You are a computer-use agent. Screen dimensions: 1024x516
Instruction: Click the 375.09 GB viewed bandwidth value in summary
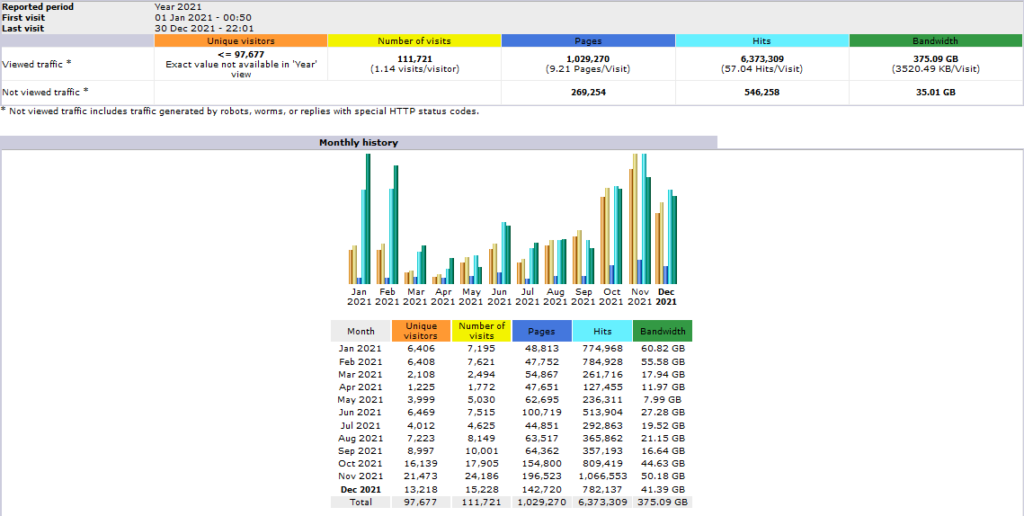[x=936, y=59]
